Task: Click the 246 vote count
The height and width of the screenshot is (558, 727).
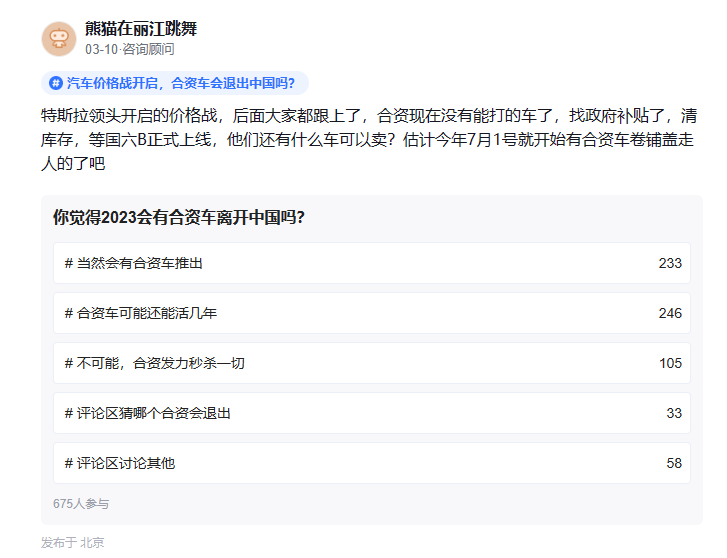Action: (x=670, y=313)
